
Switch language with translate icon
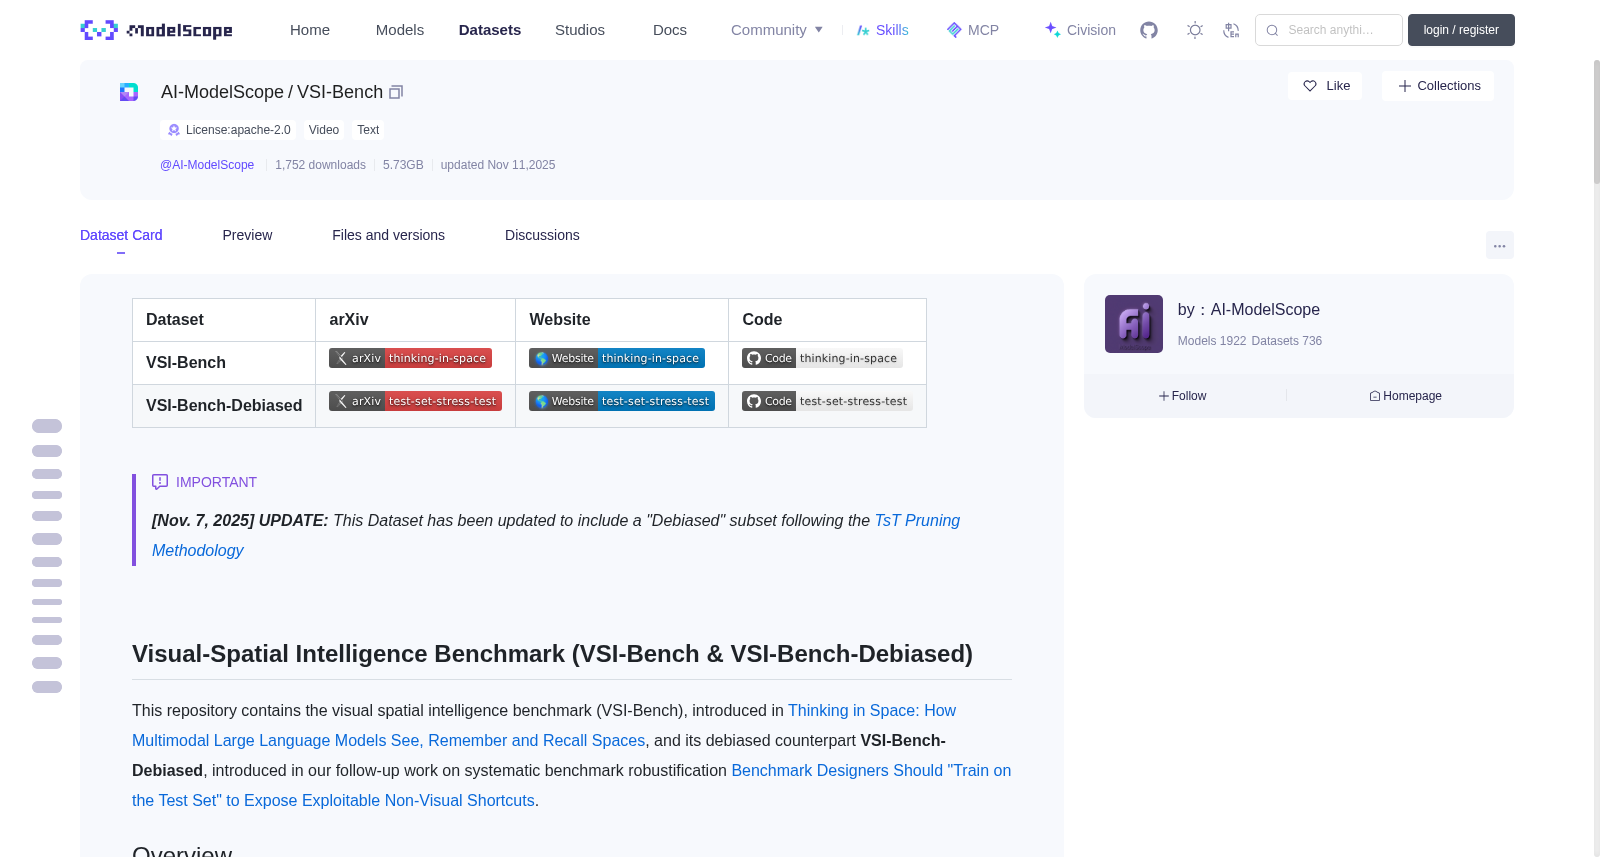coord(1231,30)
